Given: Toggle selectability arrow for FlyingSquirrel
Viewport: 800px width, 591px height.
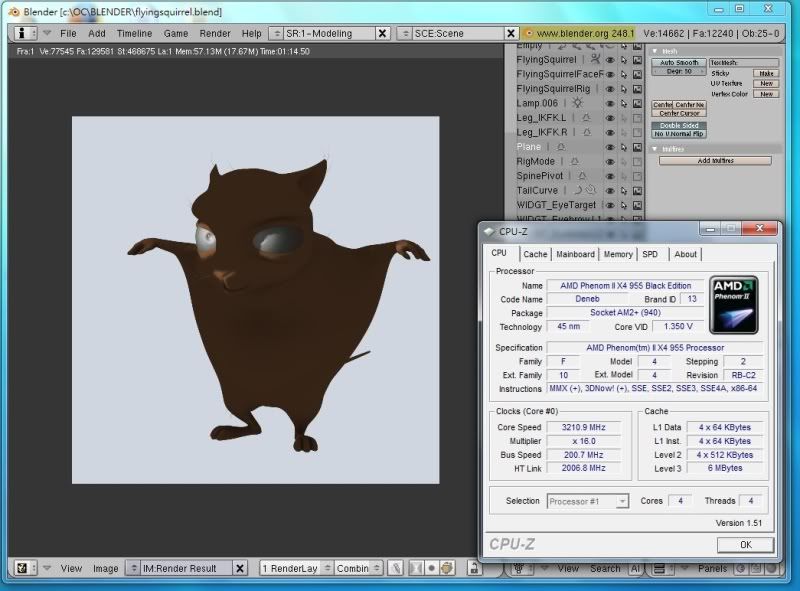Looking at the screenshot, I should coord(623,60).
